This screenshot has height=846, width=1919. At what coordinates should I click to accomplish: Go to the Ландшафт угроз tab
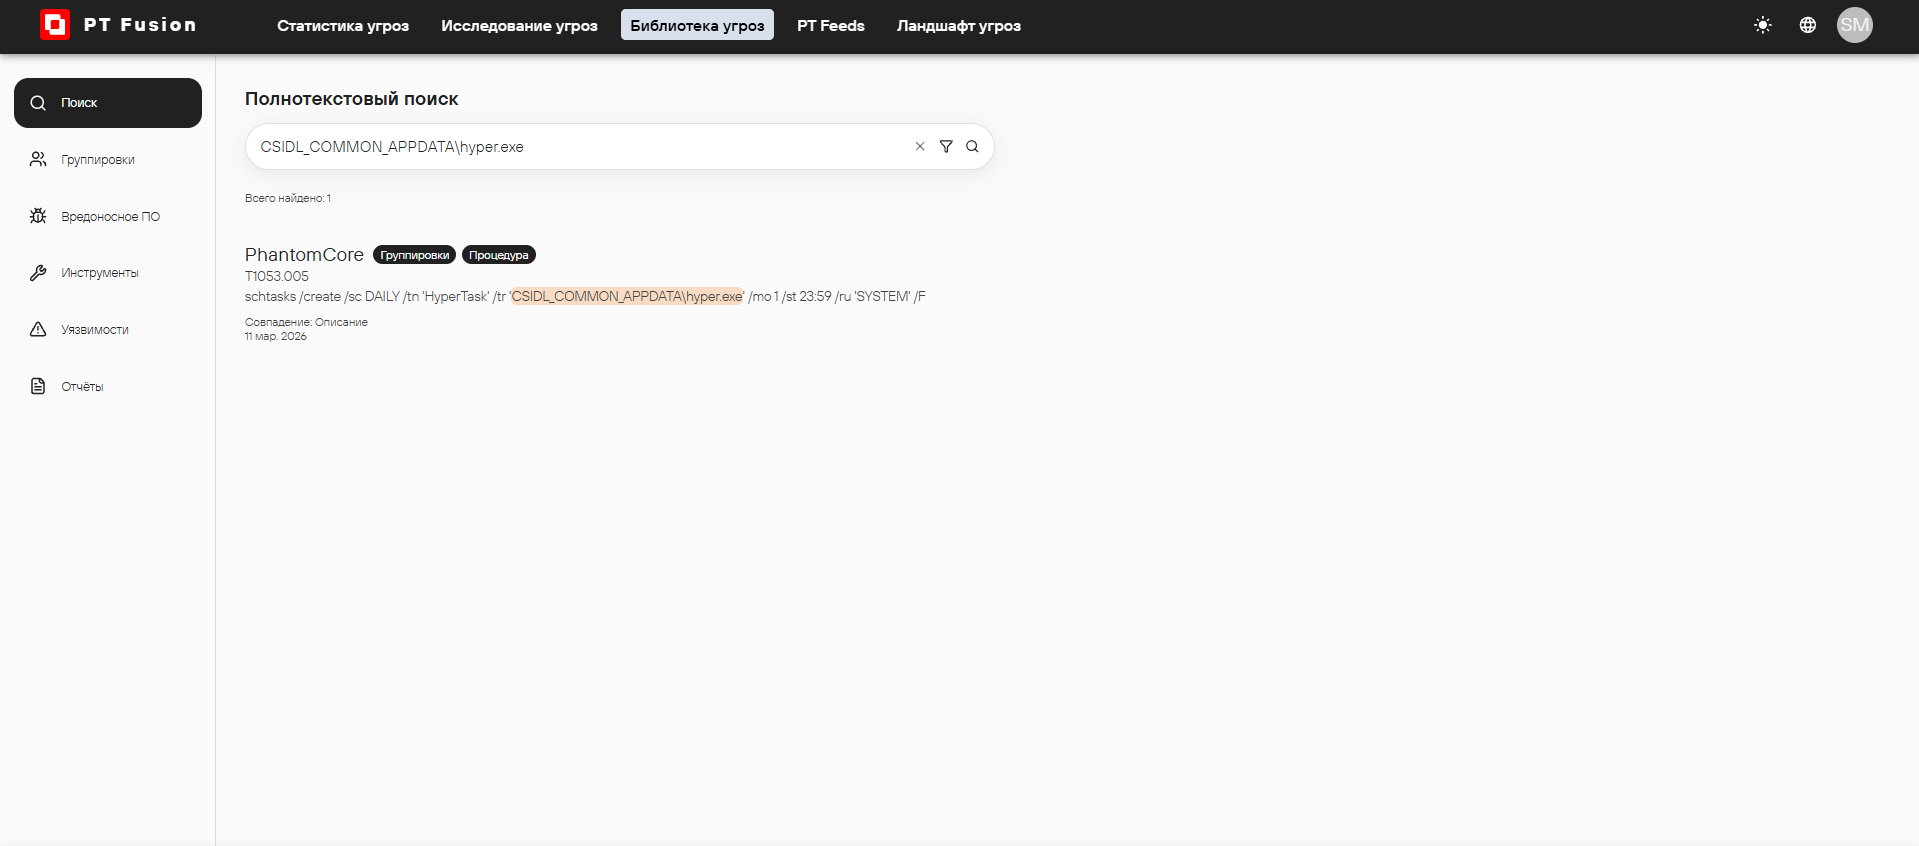coord(959,25)
